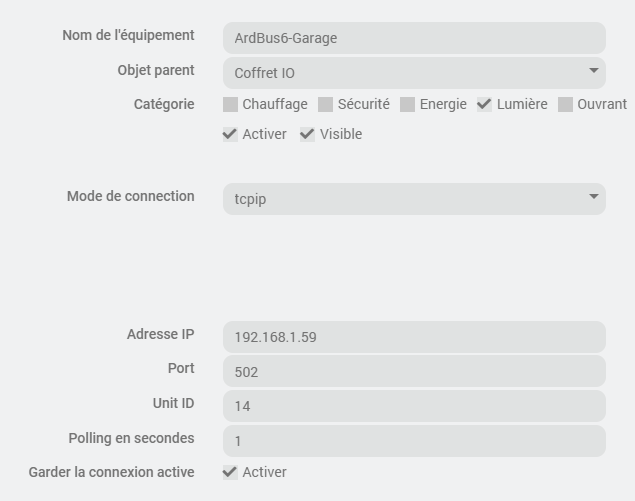The image size is (635, 501).
Task: Toggle the Visible checkbox
Action: [308, 134]
